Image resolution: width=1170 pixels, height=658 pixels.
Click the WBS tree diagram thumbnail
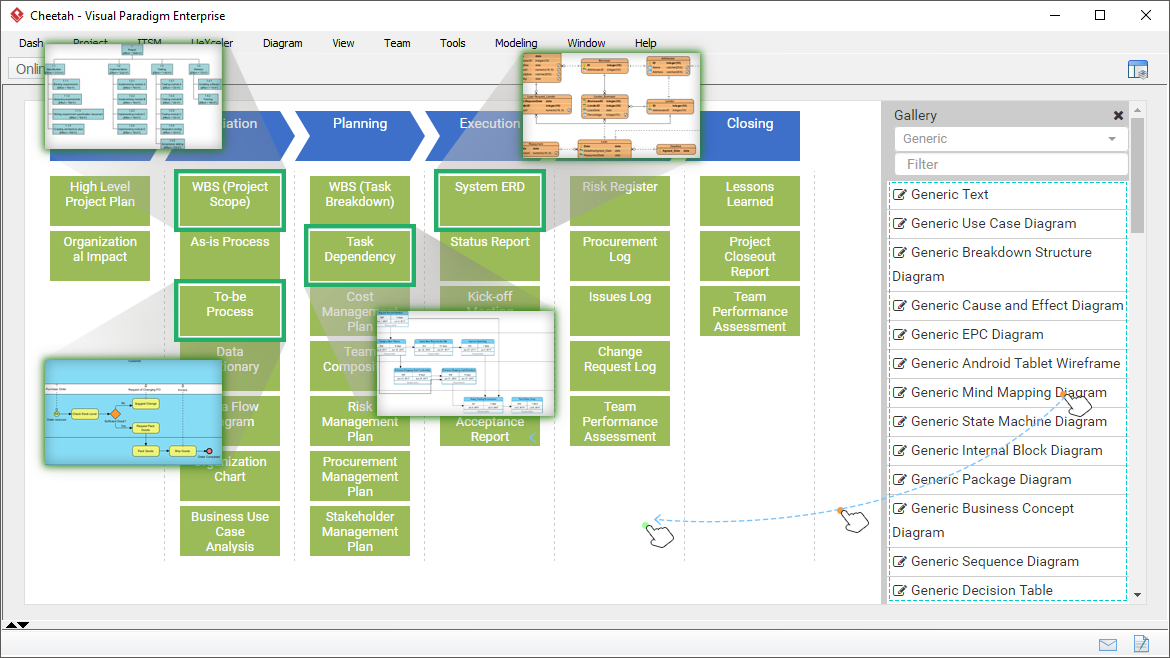pos(134,96)
